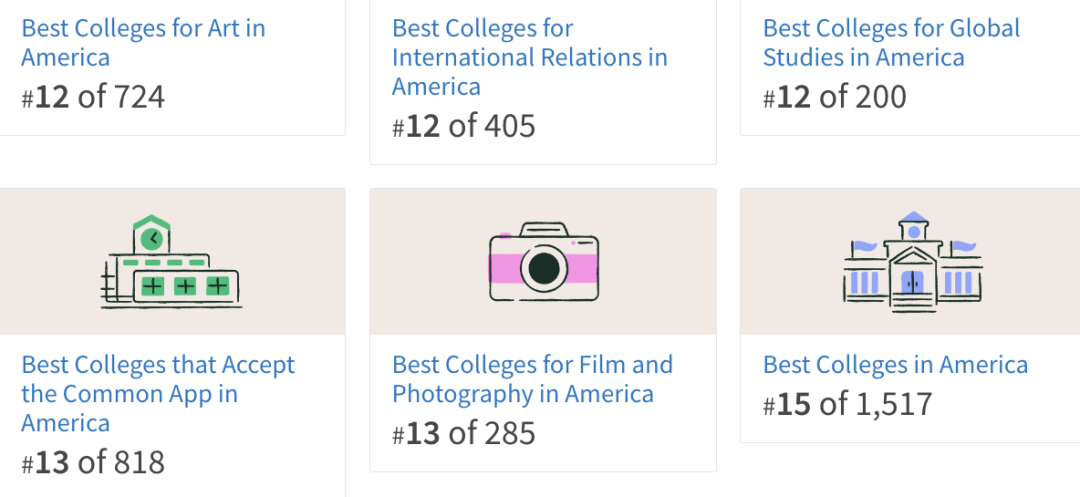The image size is (1080, 497).
Task: Select the #12 of 200 ranking
Action: point(834,97)
